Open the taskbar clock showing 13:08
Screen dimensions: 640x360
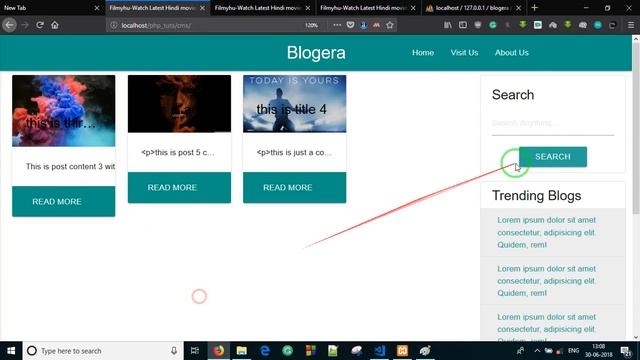click(598, 351)
